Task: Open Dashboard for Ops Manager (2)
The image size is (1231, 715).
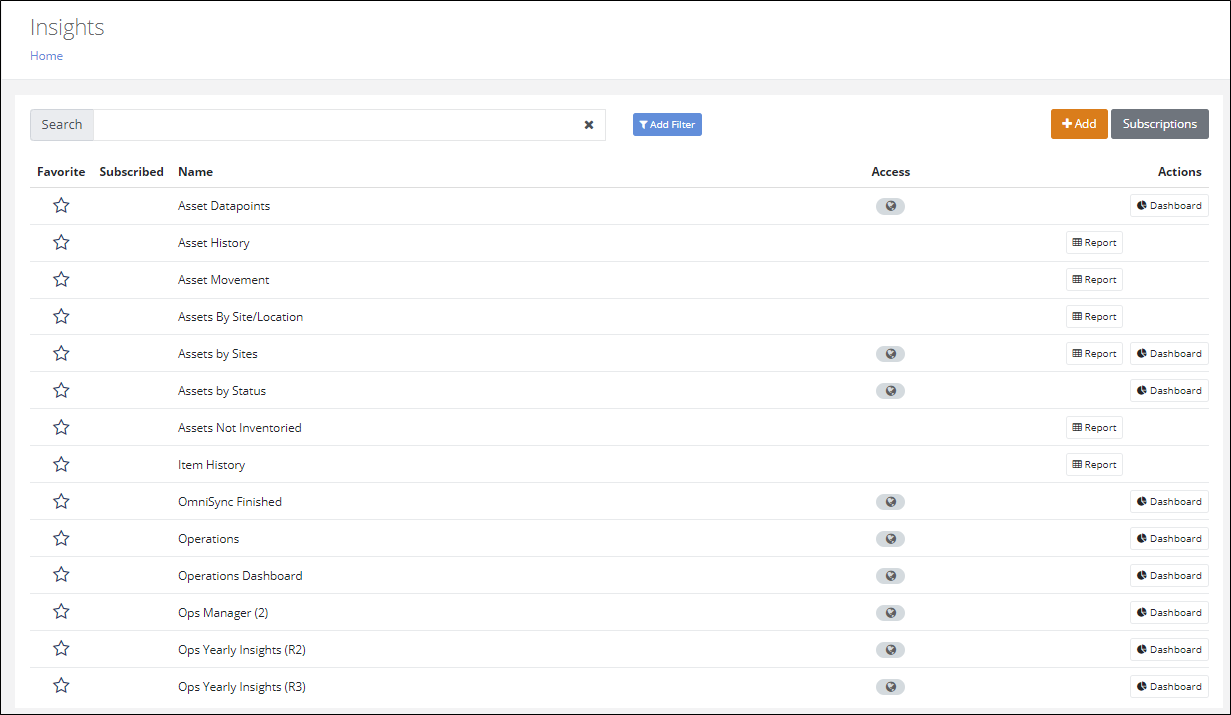Action: pyautogui.click(x=1169, y=613)
